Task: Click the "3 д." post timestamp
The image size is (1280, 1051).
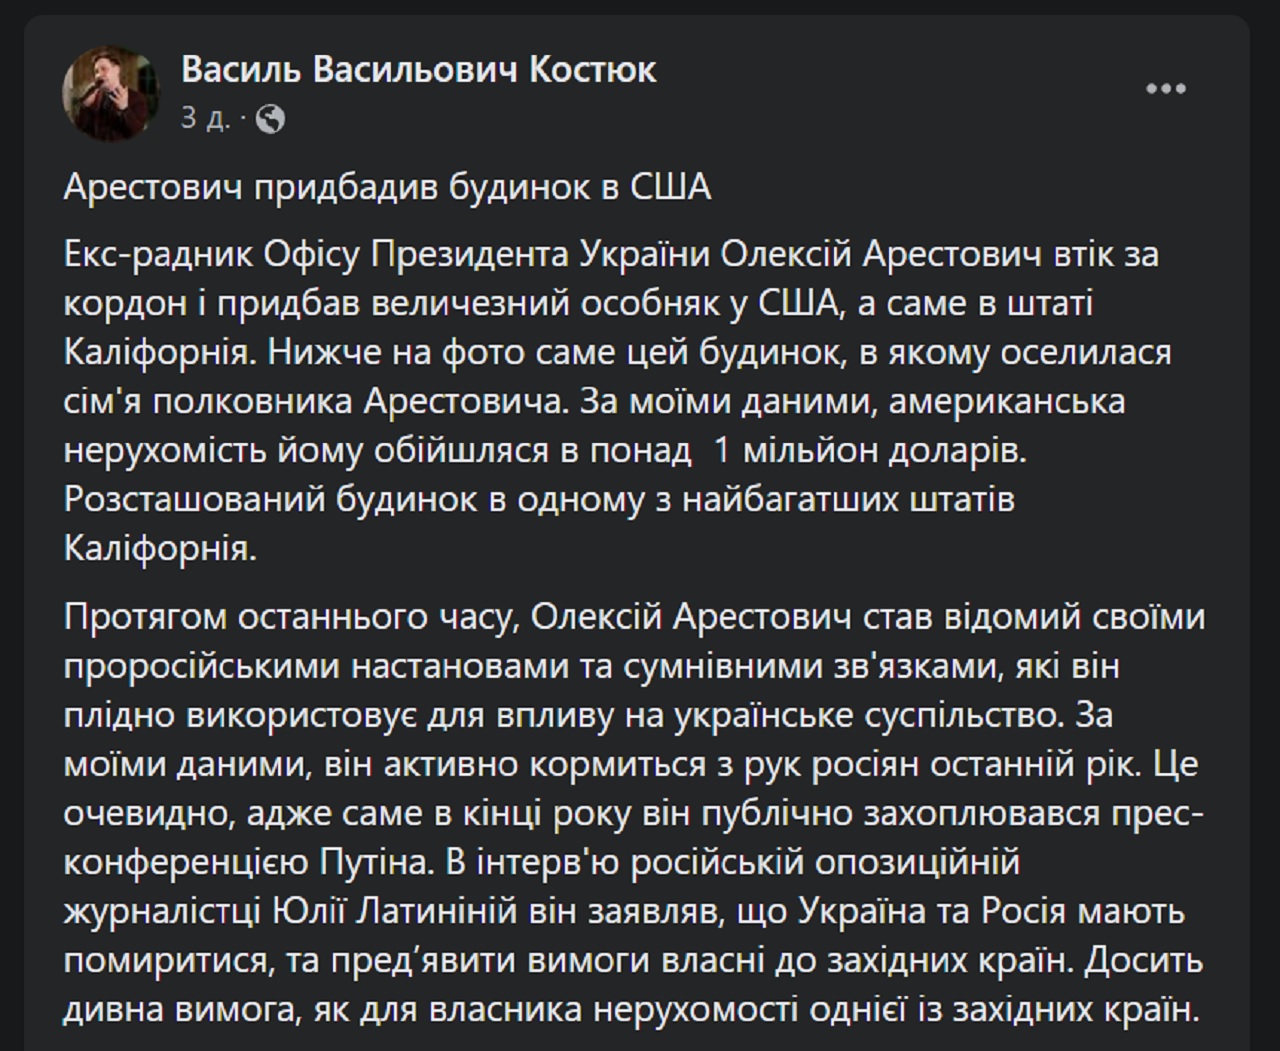Action: coord(204,119)
